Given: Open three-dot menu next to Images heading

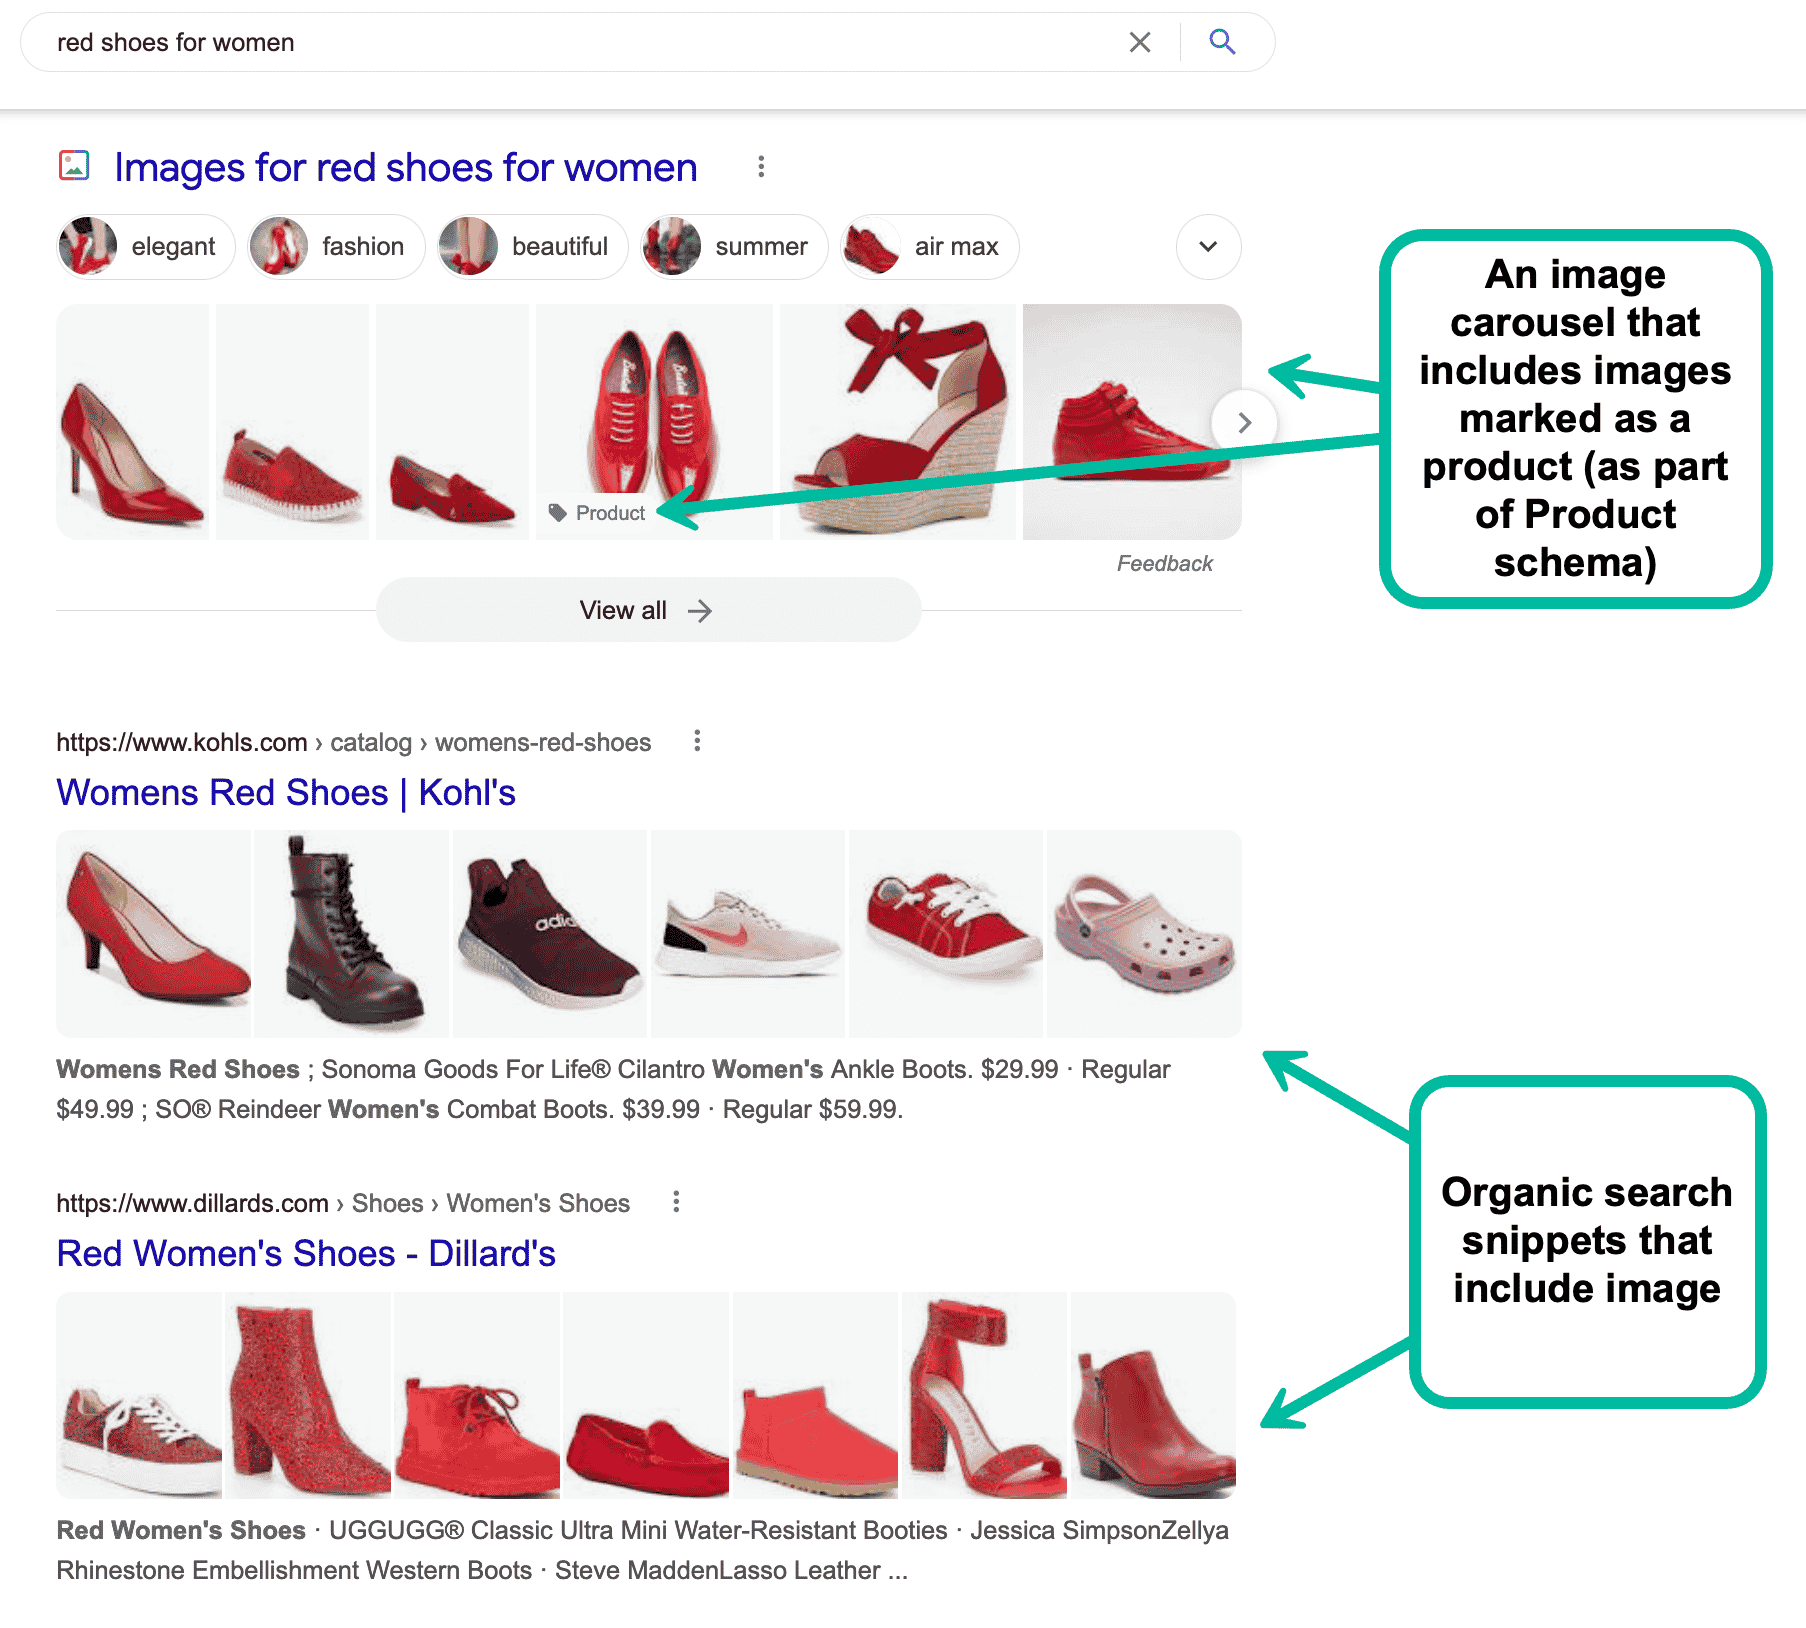Looking at the screenshot, I should 761,167.
